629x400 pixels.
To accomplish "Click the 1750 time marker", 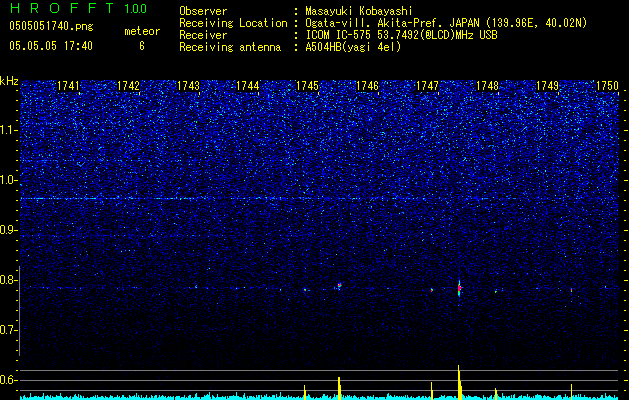I will pos(607,86).
